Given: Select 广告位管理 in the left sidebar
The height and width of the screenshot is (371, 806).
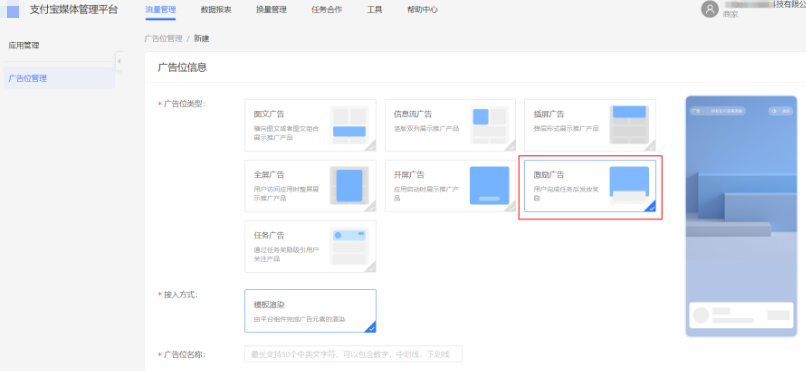Looking at the screenshot, I should tap(59, 78).
